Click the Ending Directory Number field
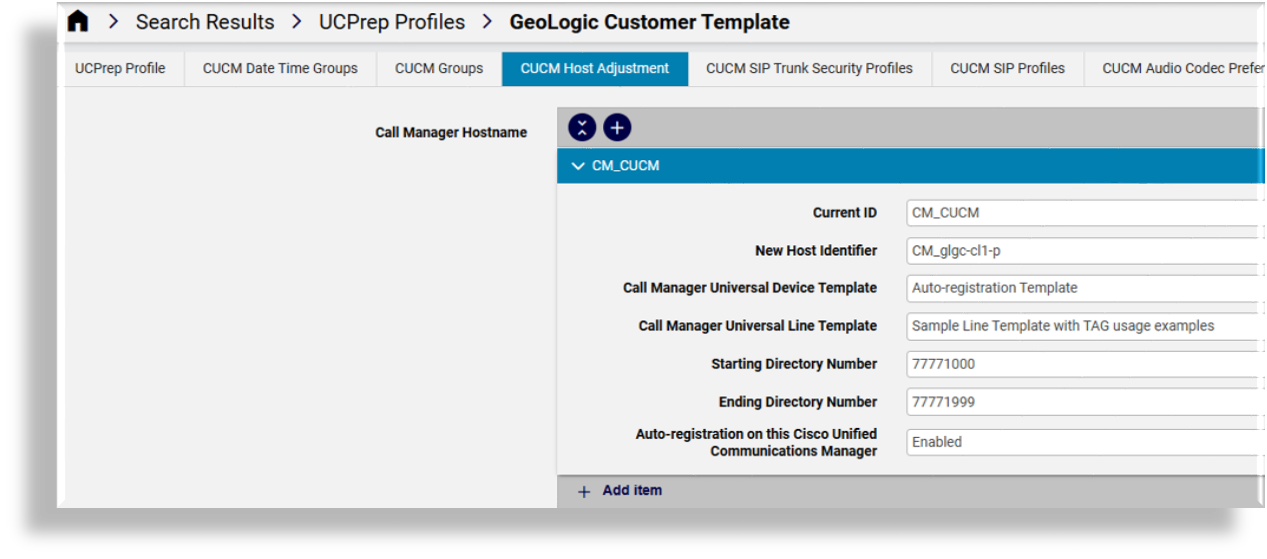 1080,402
